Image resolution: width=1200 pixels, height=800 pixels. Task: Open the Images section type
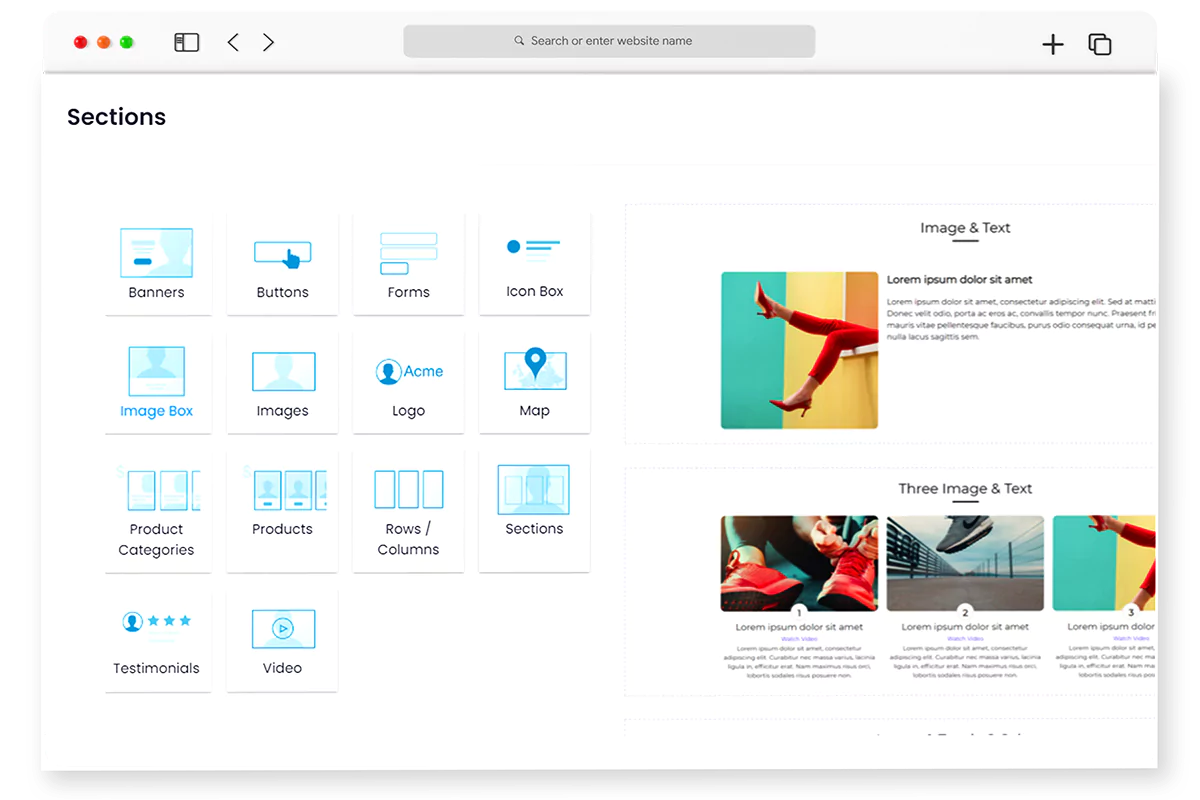tap(282, 382)
